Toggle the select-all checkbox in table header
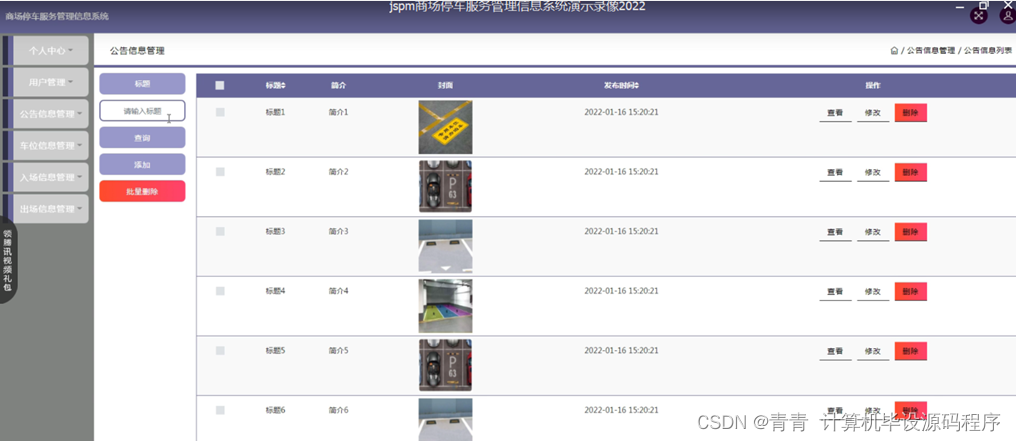The image size is (1016, 441). pyautogui.click(x=220, y=85)
